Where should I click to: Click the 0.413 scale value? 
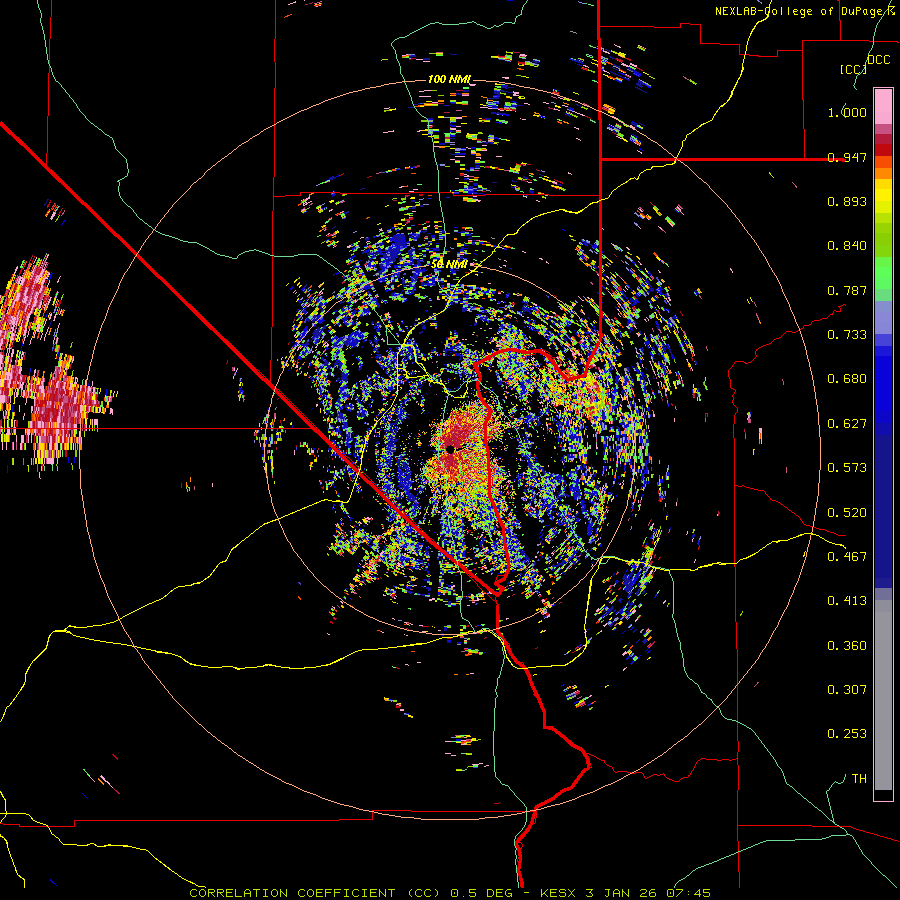pyautogui.click(x=847, y=601)
